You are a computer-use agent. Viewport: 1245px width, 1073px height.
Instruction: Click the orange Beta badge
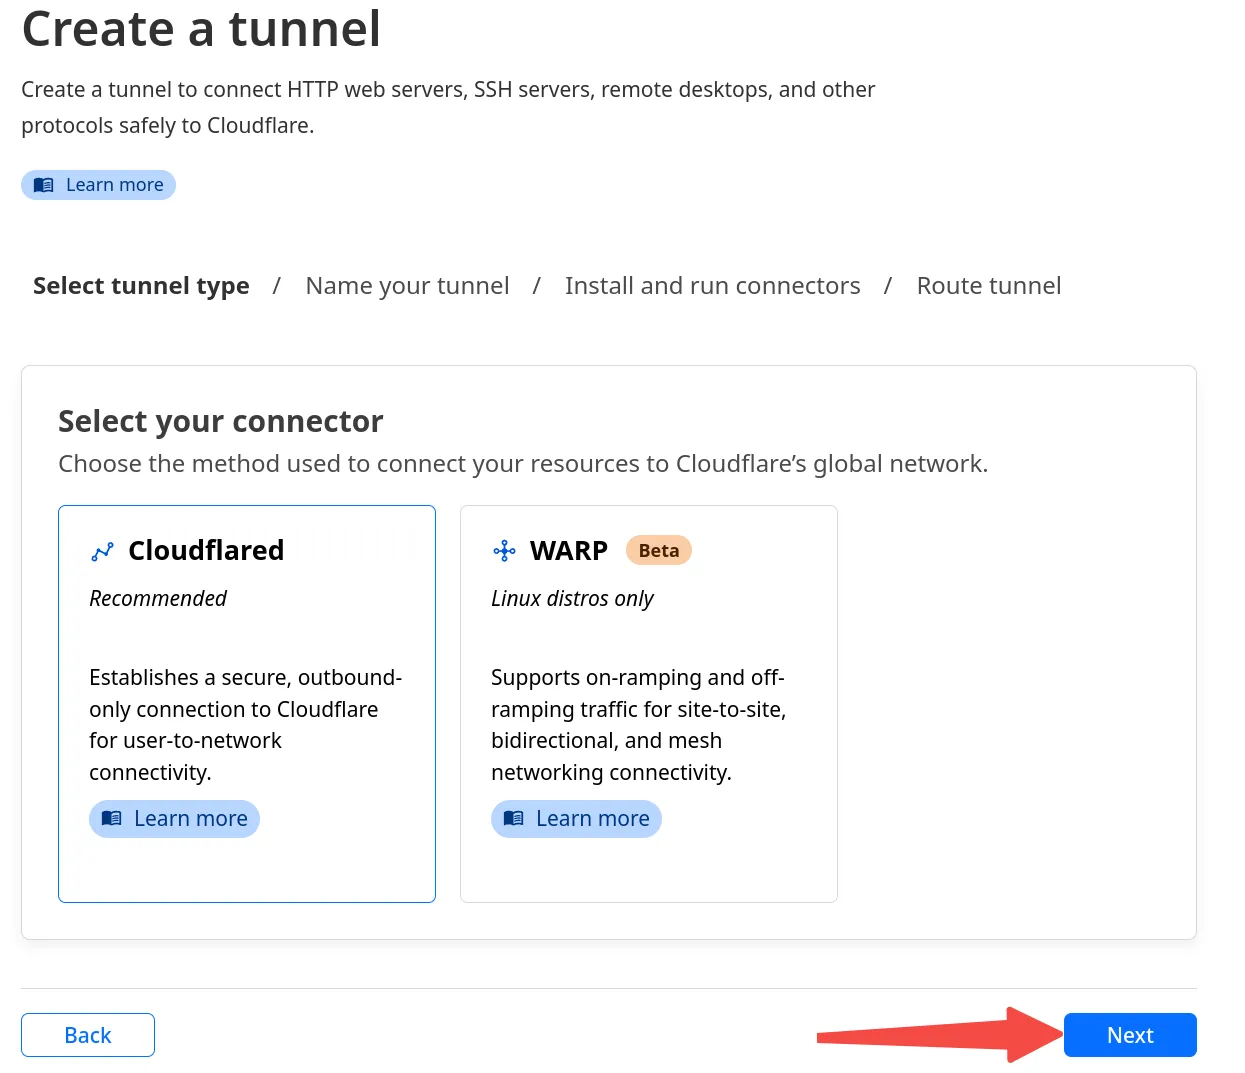tap(658, 551)
